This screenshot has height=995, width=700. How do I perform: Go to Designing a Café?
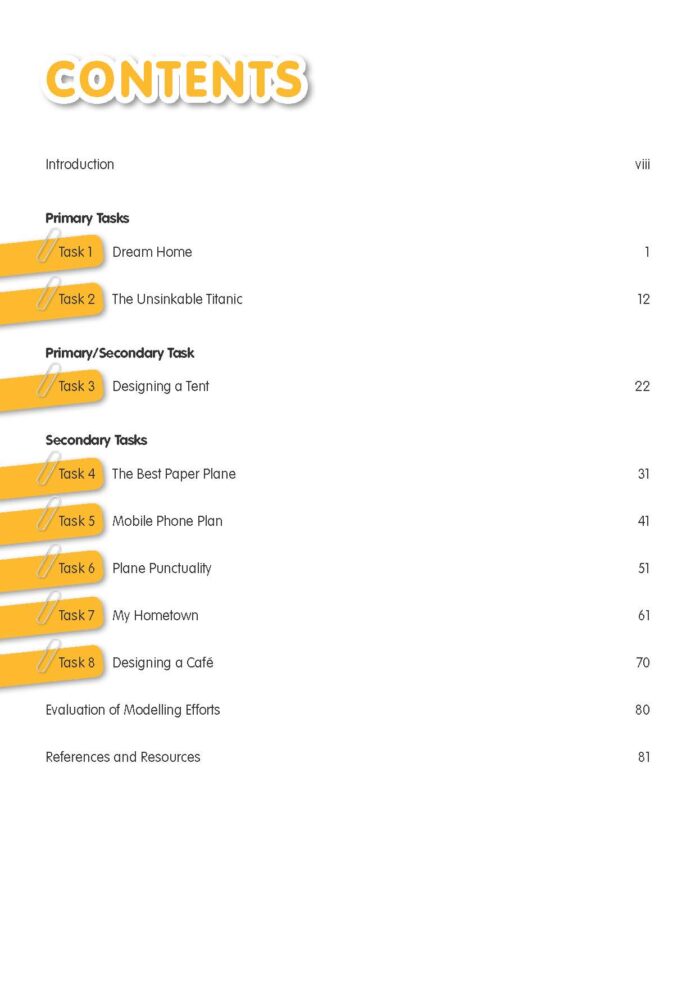(x=163, y=662)
